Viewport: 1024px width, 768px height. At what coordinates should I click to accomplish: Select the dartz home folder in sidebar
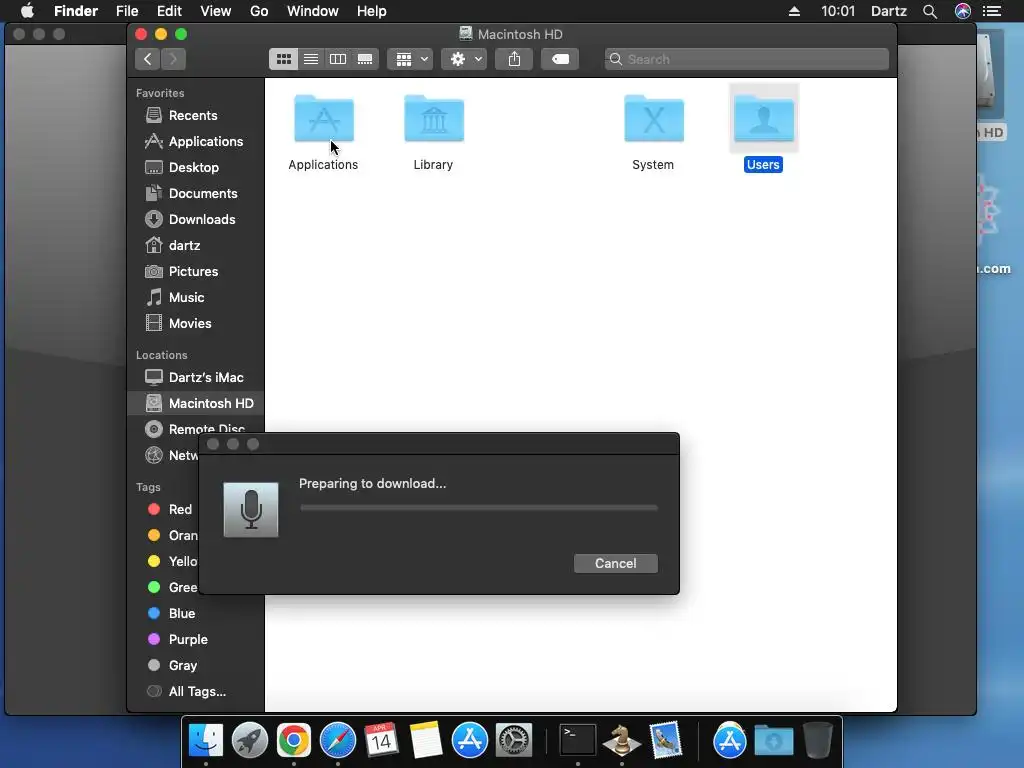tap(196, 246)
